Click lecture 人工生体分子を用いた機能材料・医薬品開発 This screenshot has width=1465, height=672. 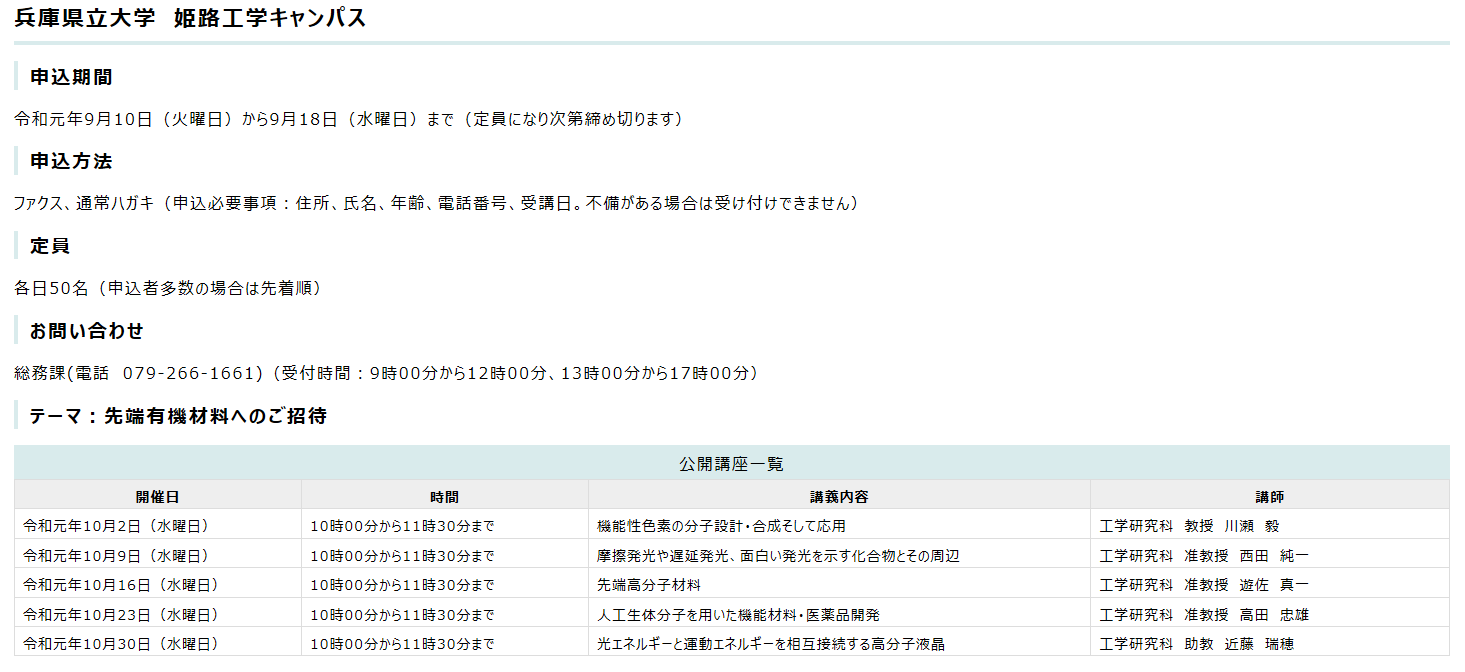coord(839,614)
